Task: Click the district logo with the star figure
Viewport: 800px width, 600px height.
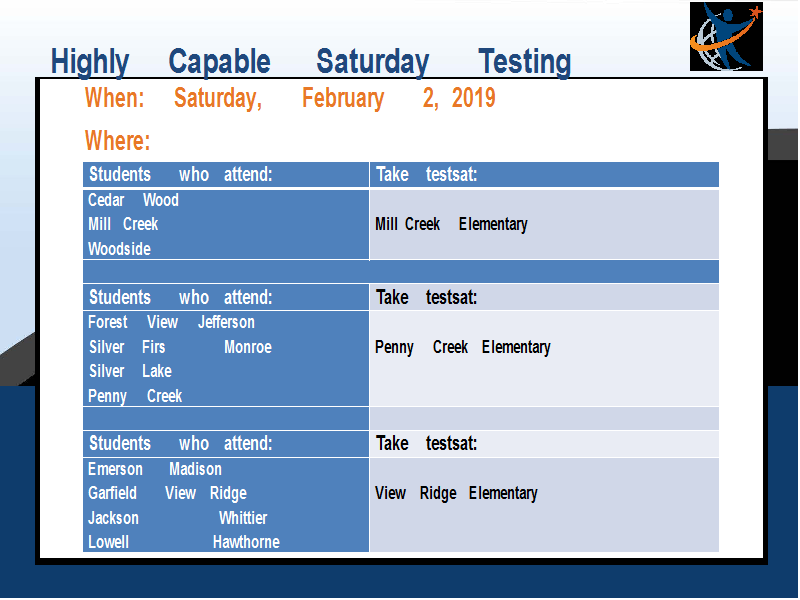Action: click(x=726, y=36)
